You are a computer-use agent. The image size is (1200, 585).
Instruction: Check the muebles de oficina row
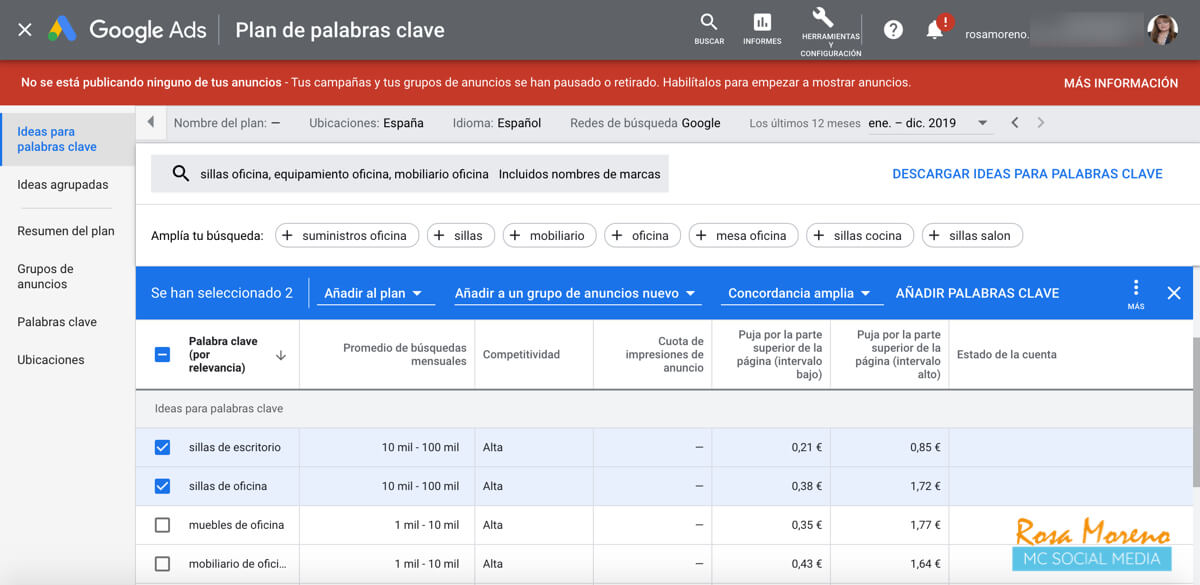162,524
